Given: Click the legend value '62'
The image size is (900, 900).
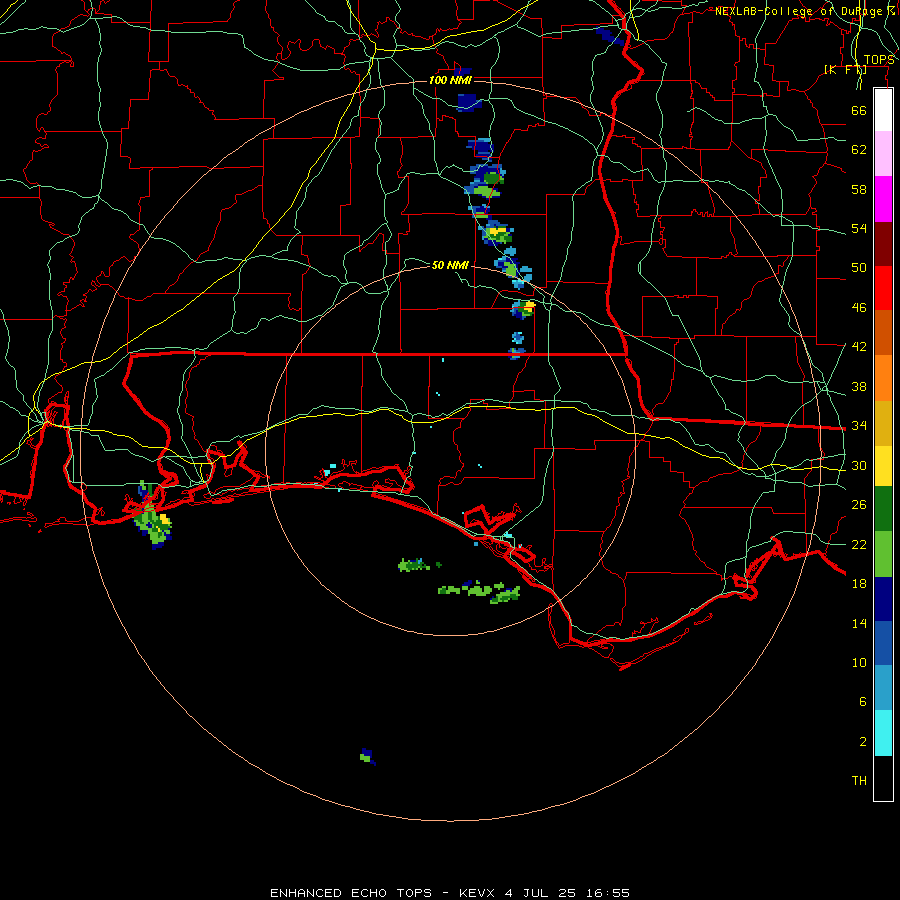Looking at the screenshot, I should [x=859, y=150].
